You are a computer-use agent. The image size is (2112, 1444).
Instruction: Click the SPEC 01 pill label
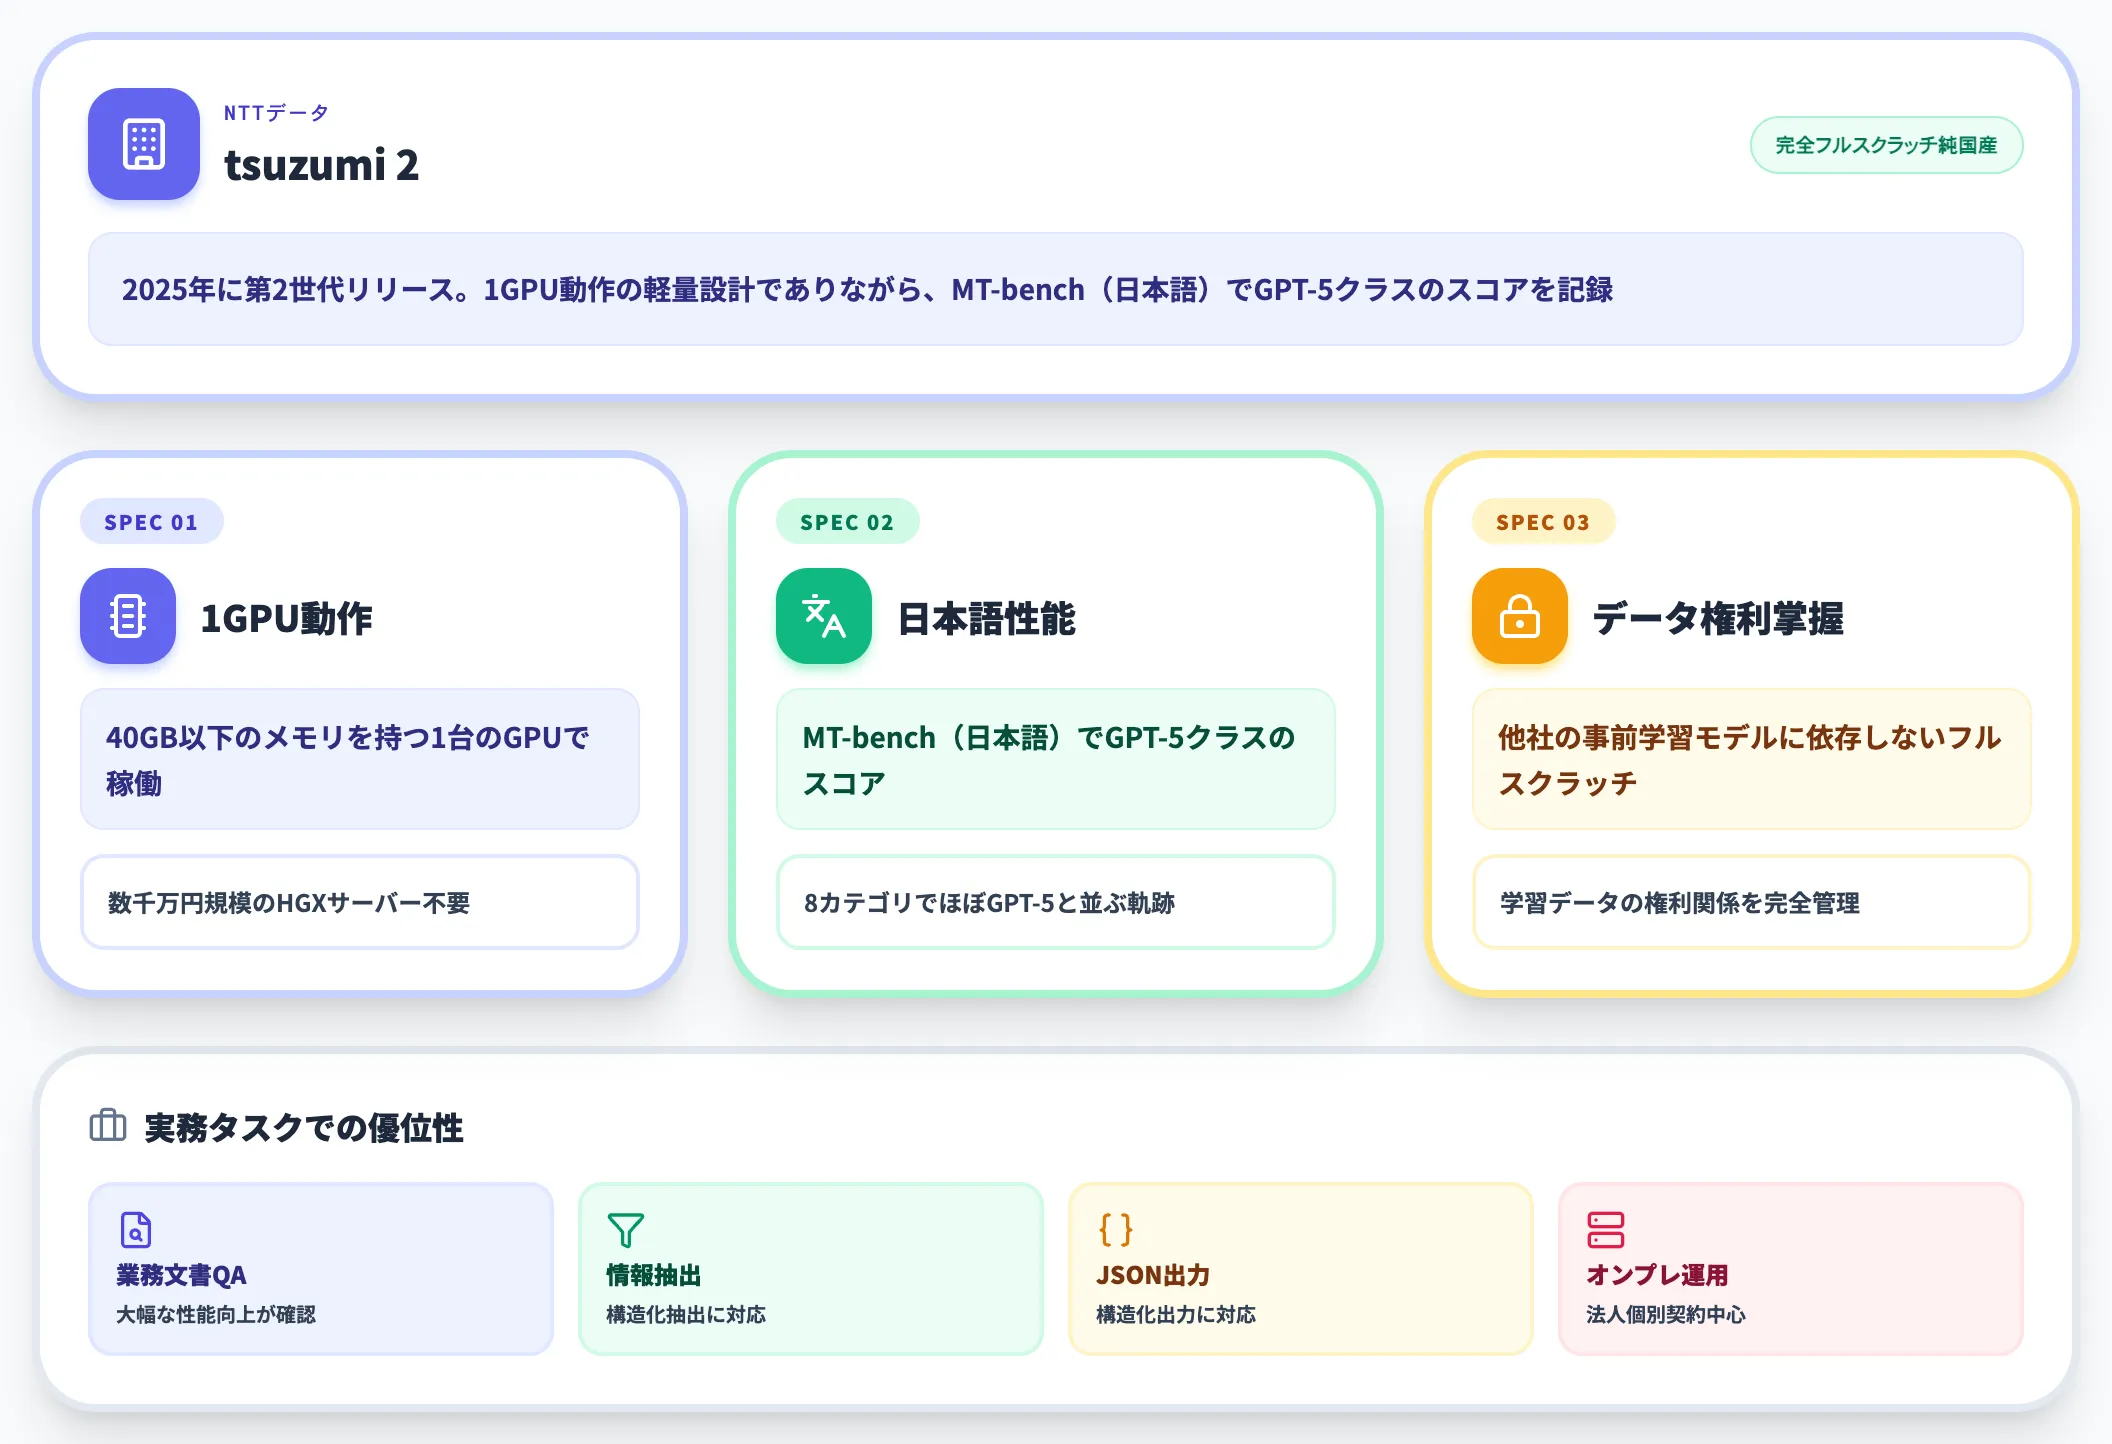[x=151, y=522]
